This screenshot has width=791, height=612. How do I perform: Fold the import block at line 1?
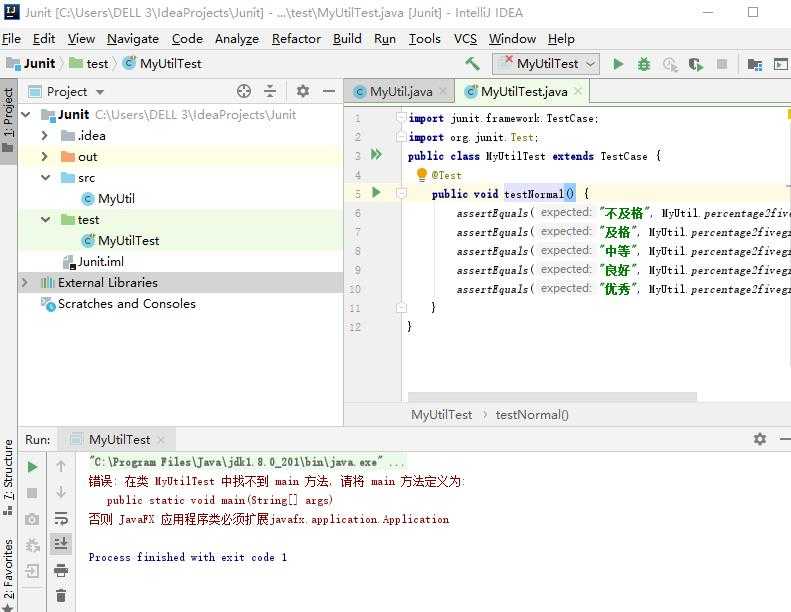[x=401, y=118]
